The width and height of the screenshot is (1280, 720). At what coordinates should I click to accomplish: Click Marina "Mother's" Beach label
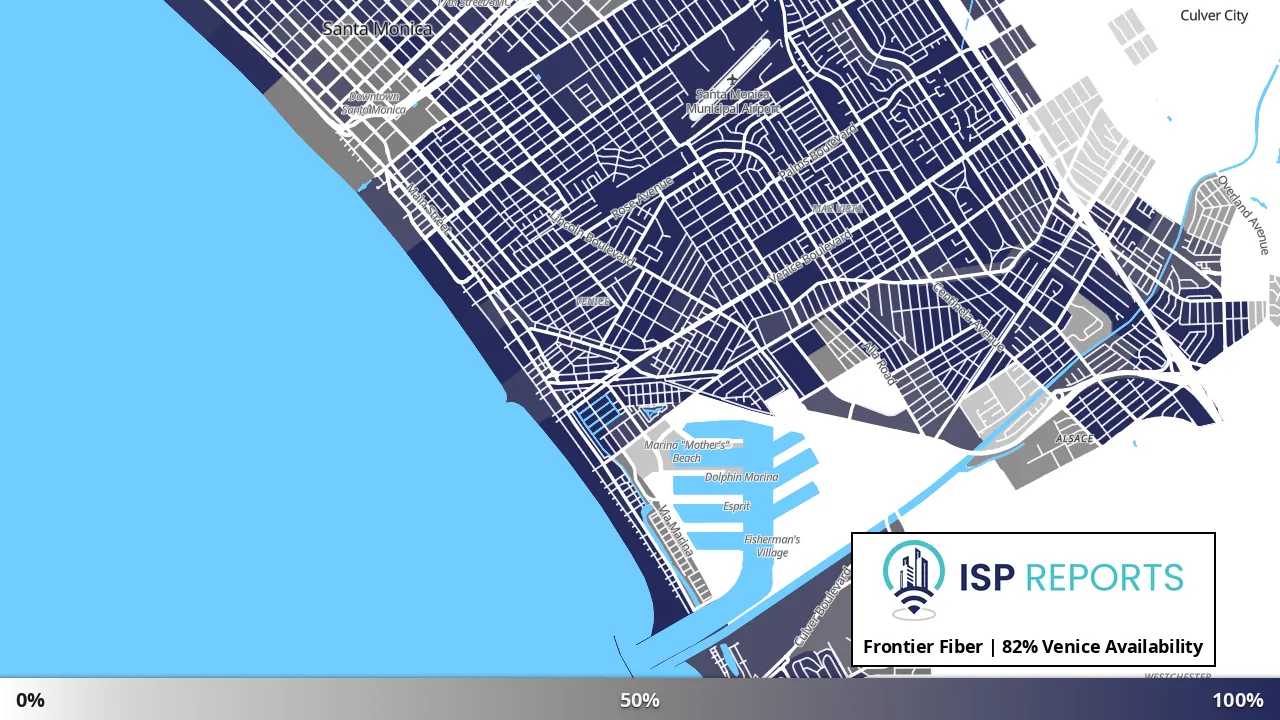click(x=687, y=451)
